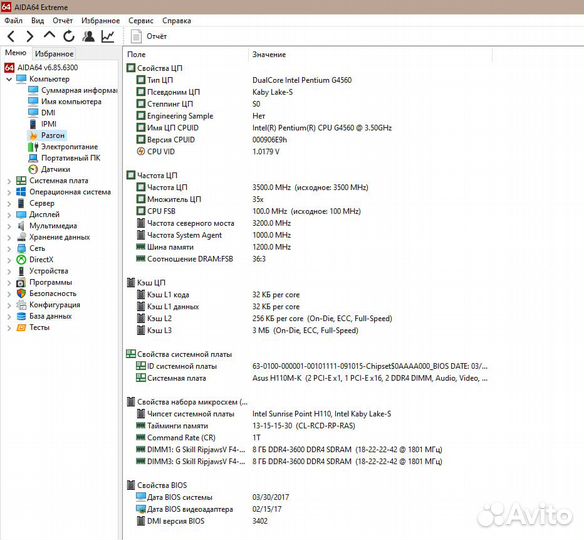The height and width of the screenshot is (540, 584).
Task: Switch to the Избранное sidebar tab
Action: tap(54, 54)
